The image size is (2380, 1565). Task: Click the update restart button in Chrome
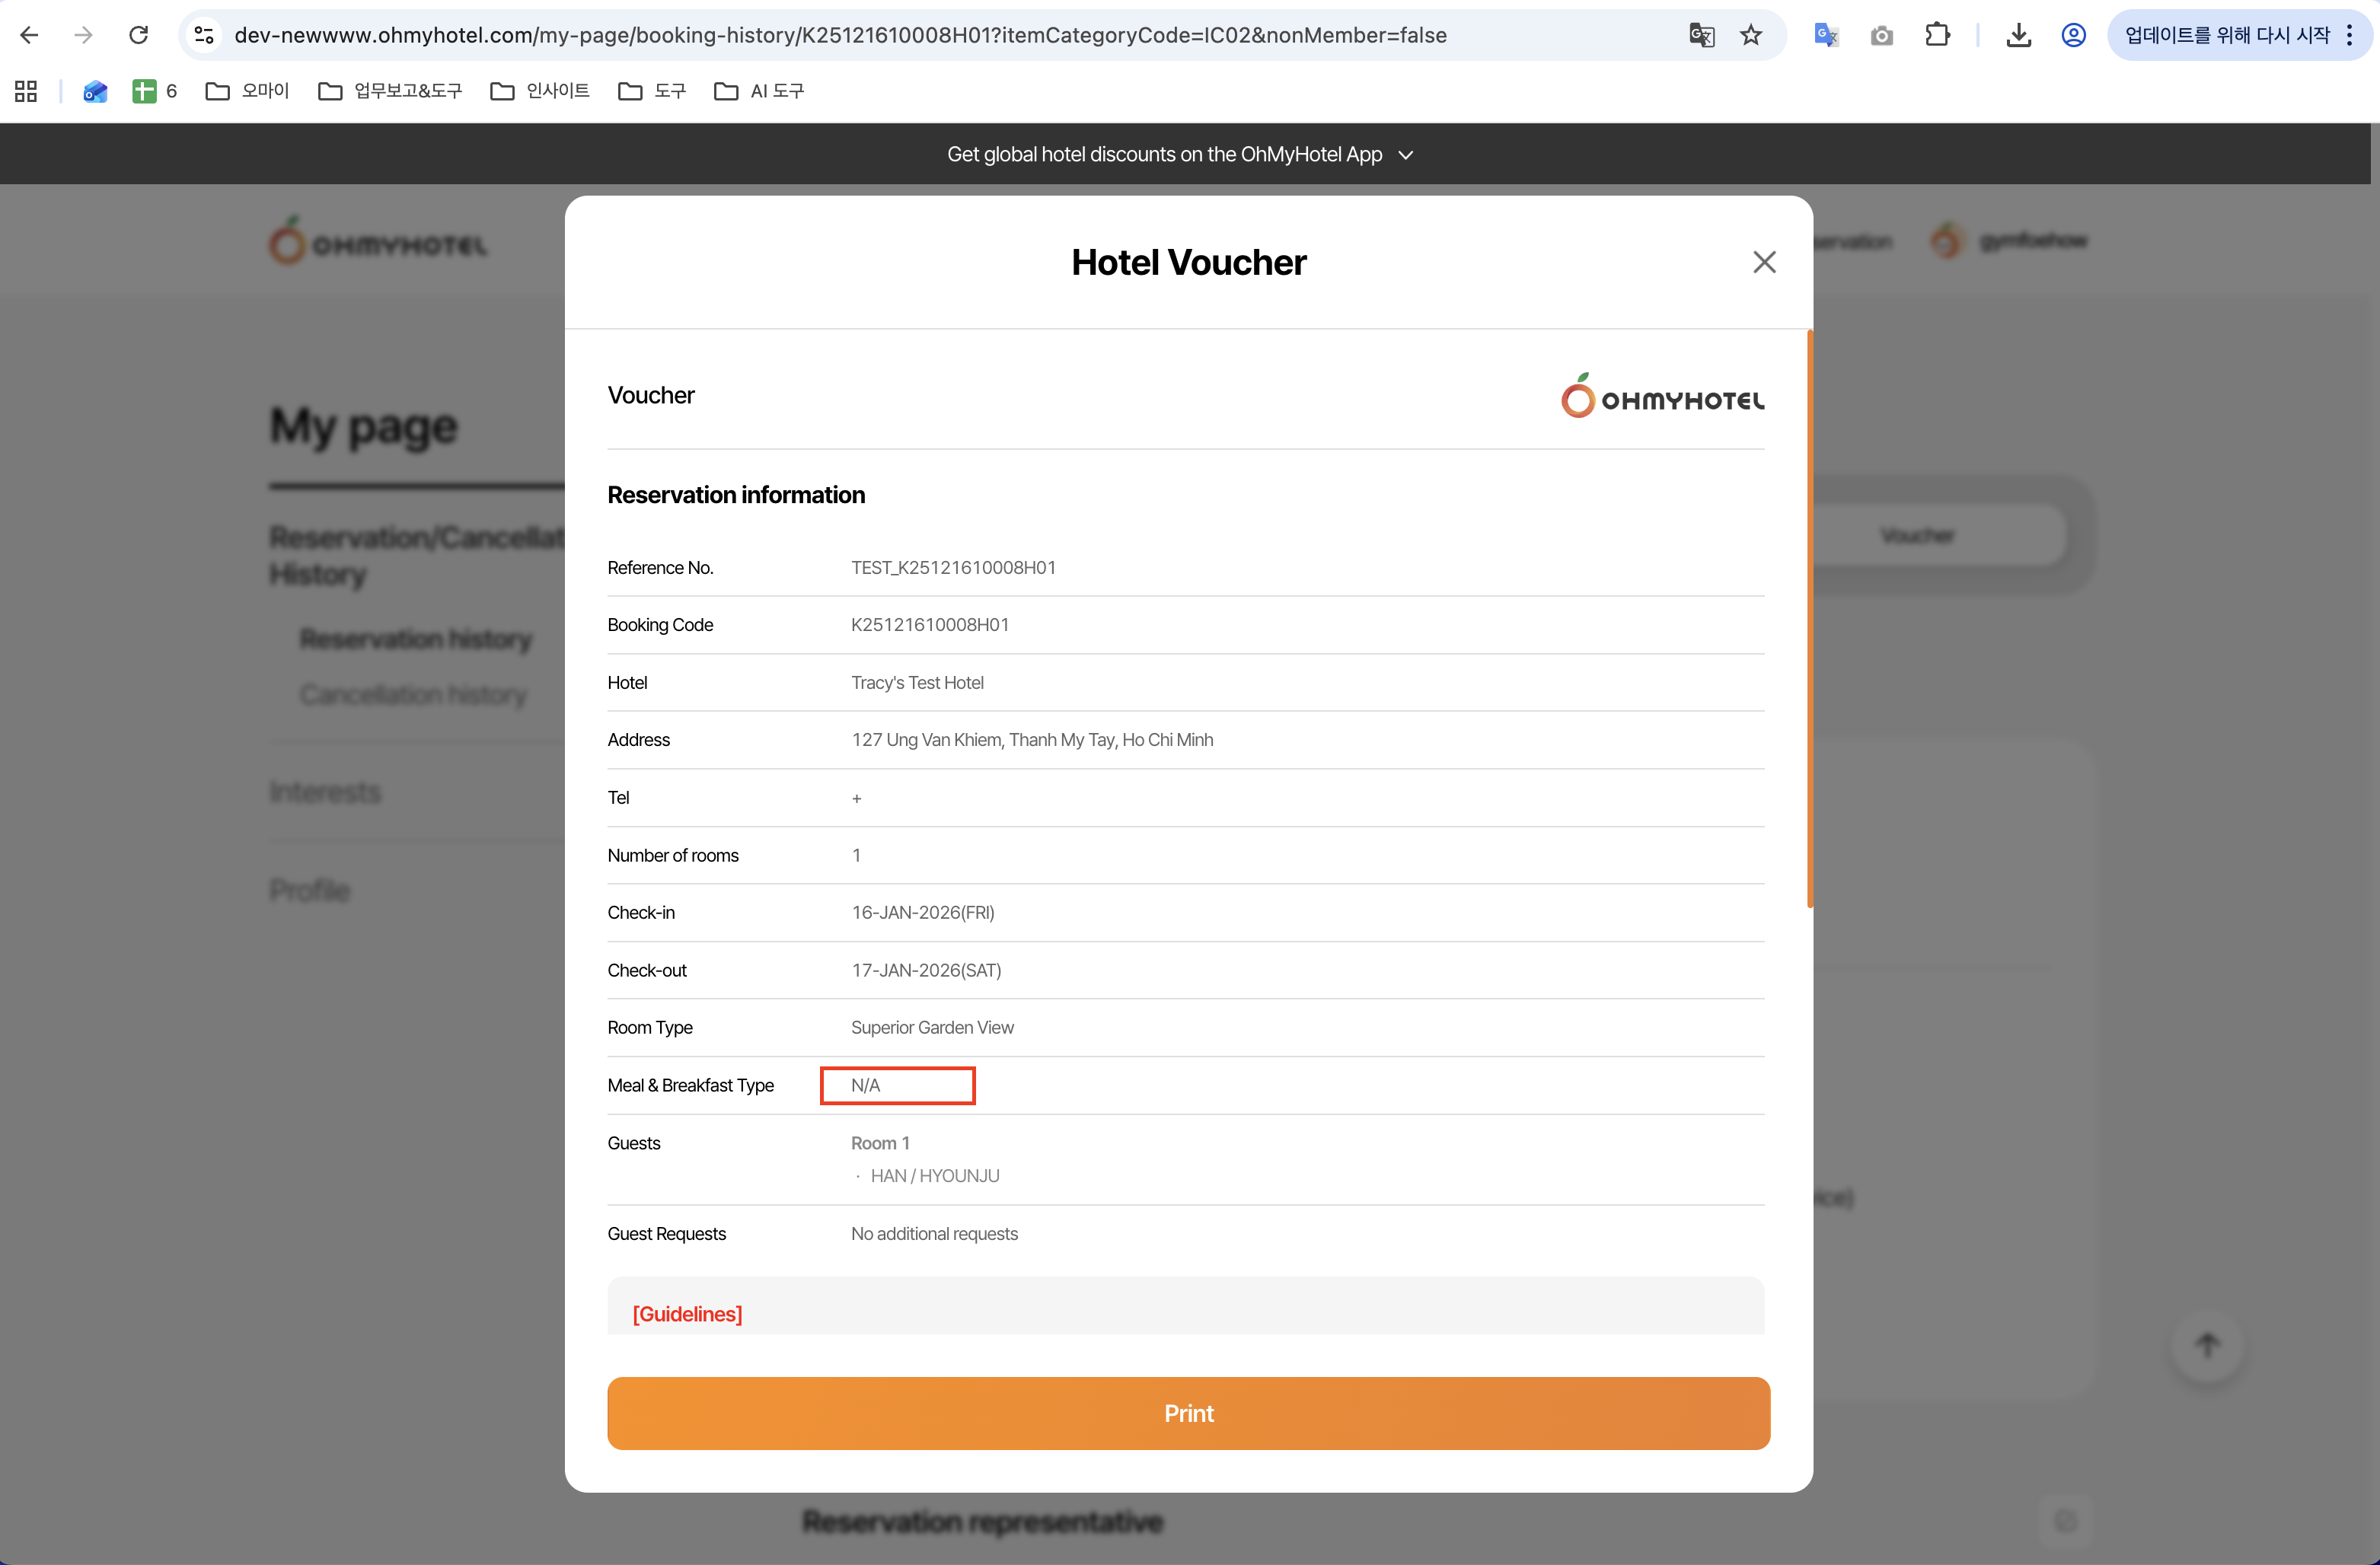coord(2227,35)
